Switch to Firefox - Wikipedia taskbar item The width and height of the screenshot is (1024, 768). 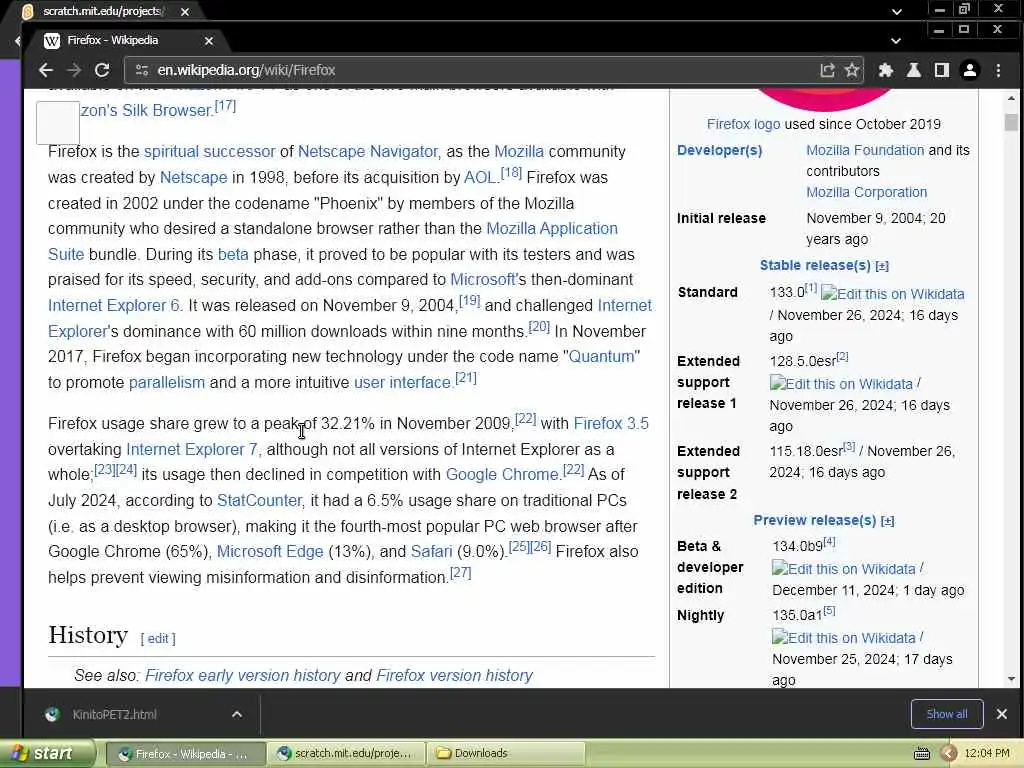pos(186,754)
